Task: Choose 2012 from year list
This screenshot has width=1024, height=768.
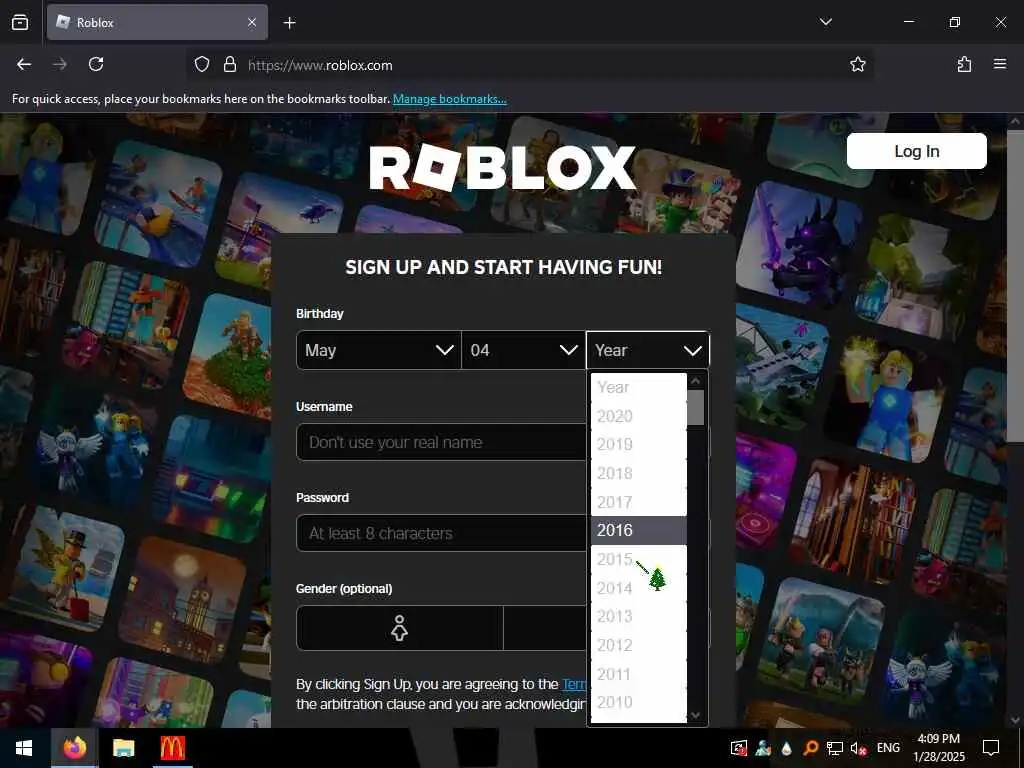Action: [639, 645]
